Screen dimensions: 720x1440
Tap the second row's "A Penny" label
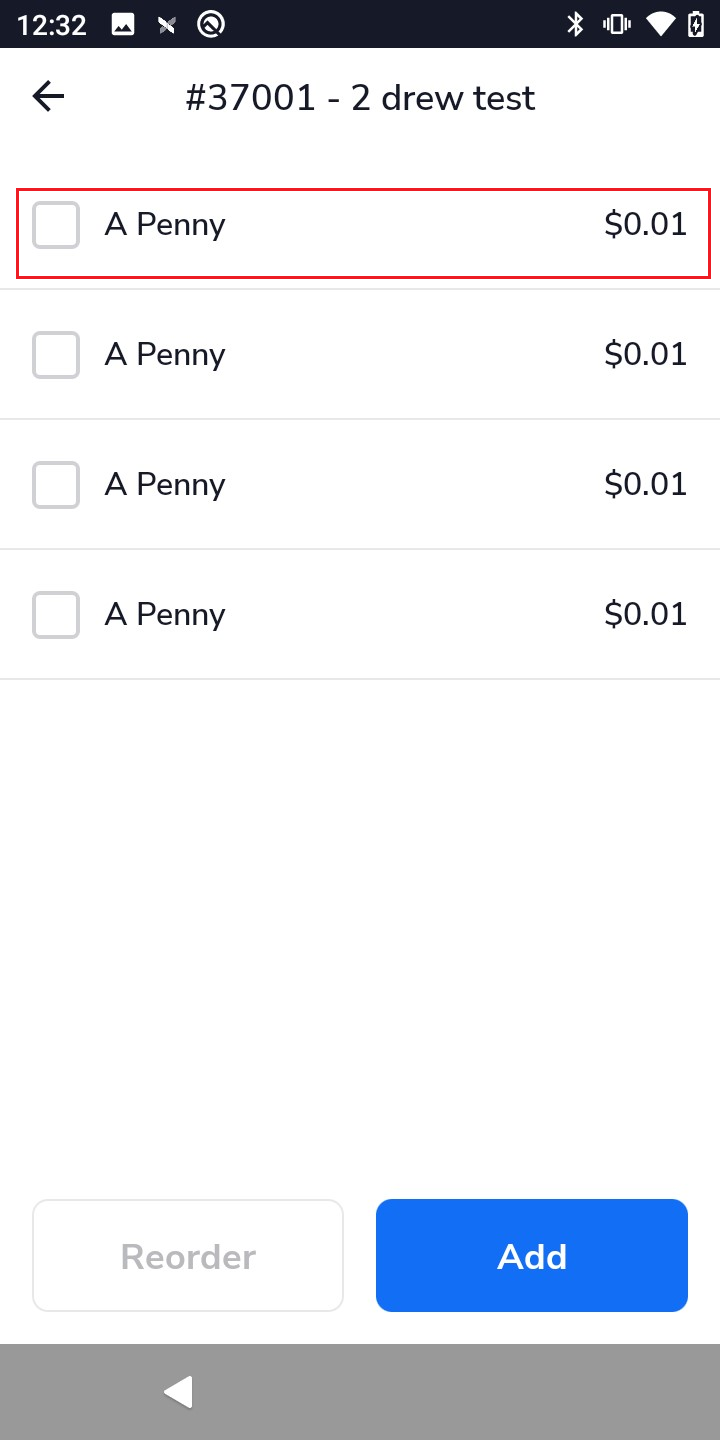pos(165,355)
